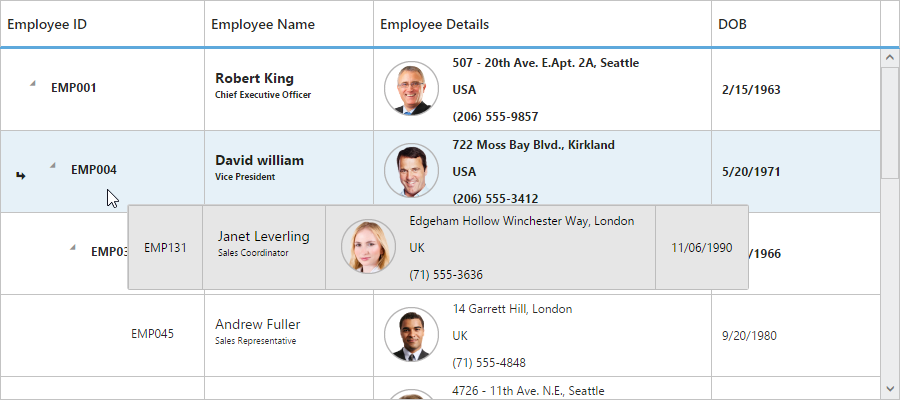Click the Employee Details column header
The image size is (900, 400).
pos(435,24)
